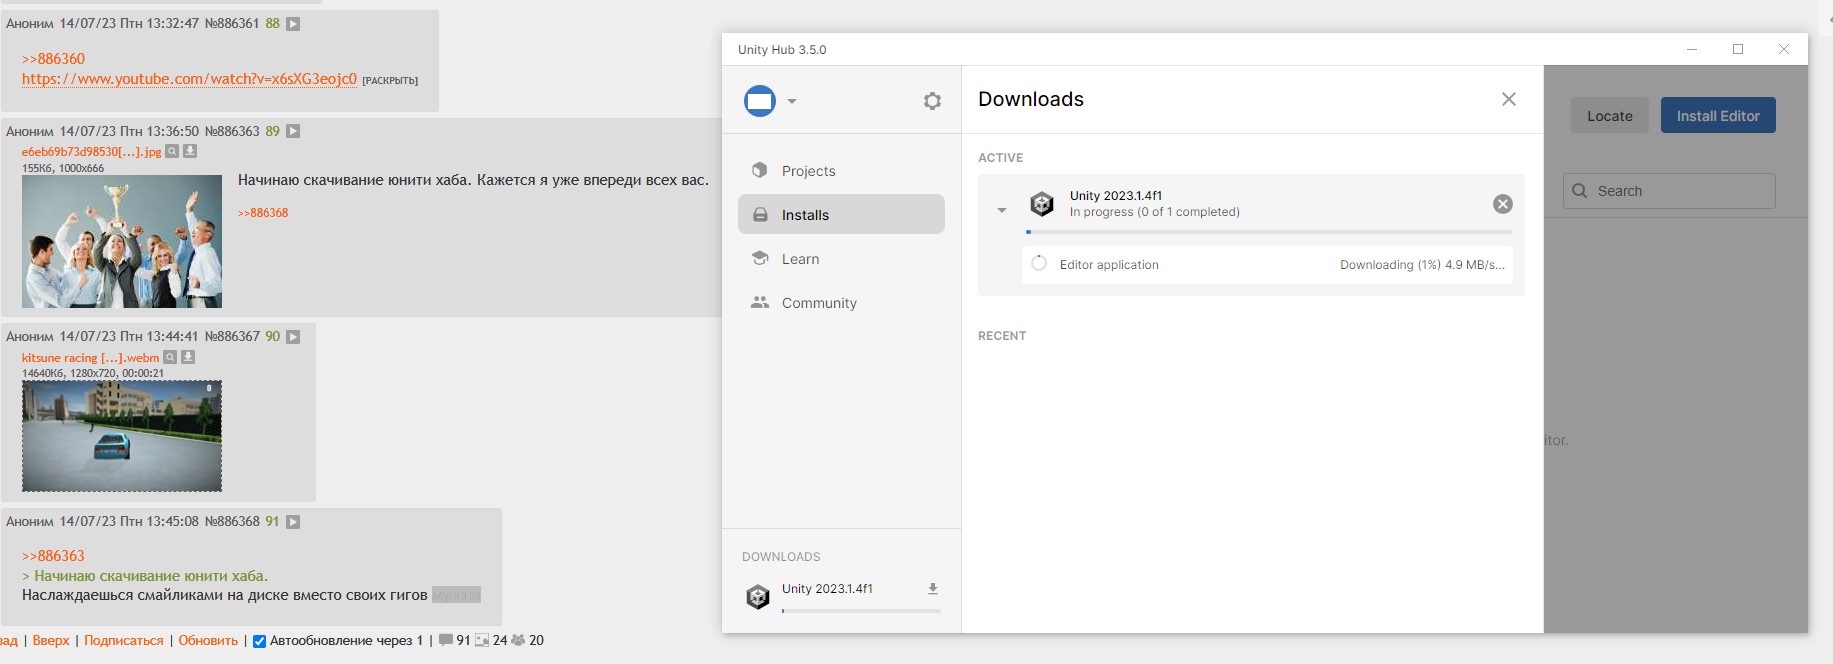Click the image search icon beside the jpg

click(172, 152)
